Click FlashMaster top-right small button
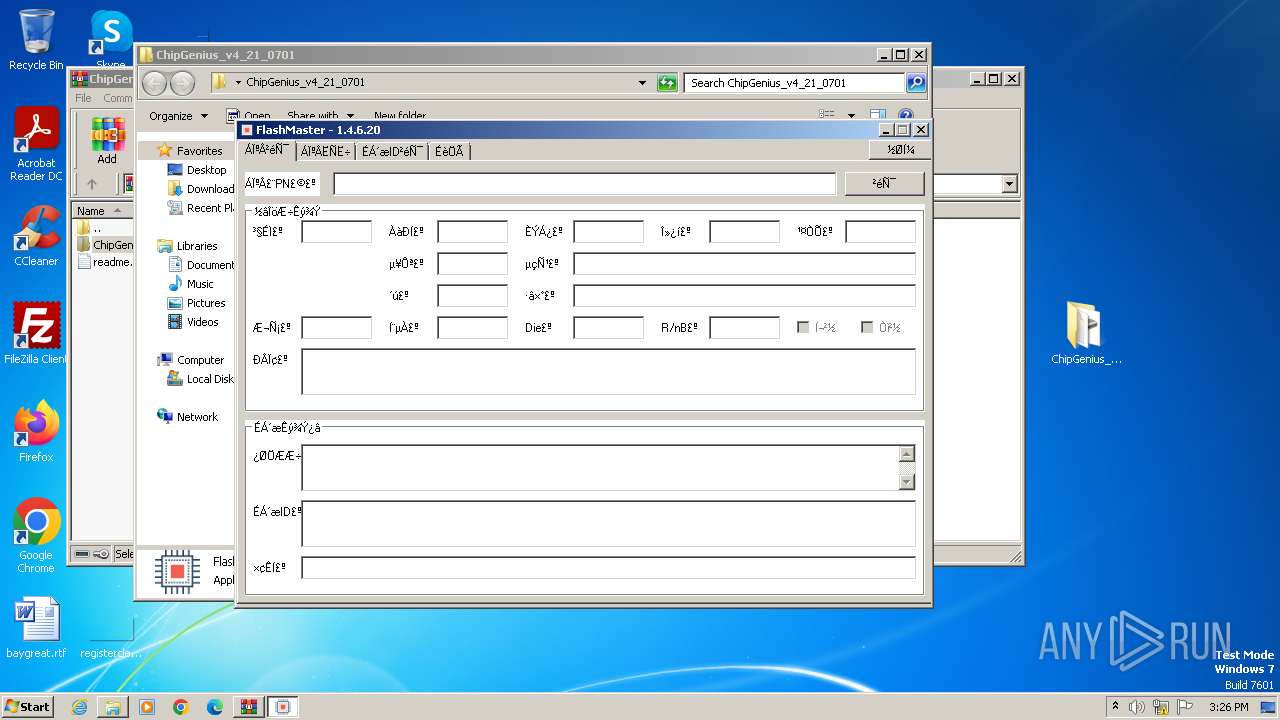This screenshot has width=1280, height=720. click(x=900, y=150)
